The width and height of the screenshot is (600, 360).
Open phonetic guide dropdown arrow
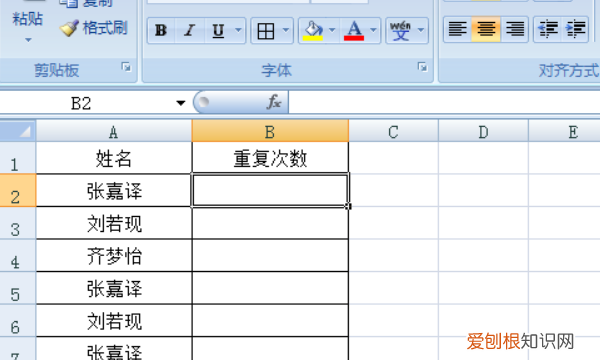point(421,30)
